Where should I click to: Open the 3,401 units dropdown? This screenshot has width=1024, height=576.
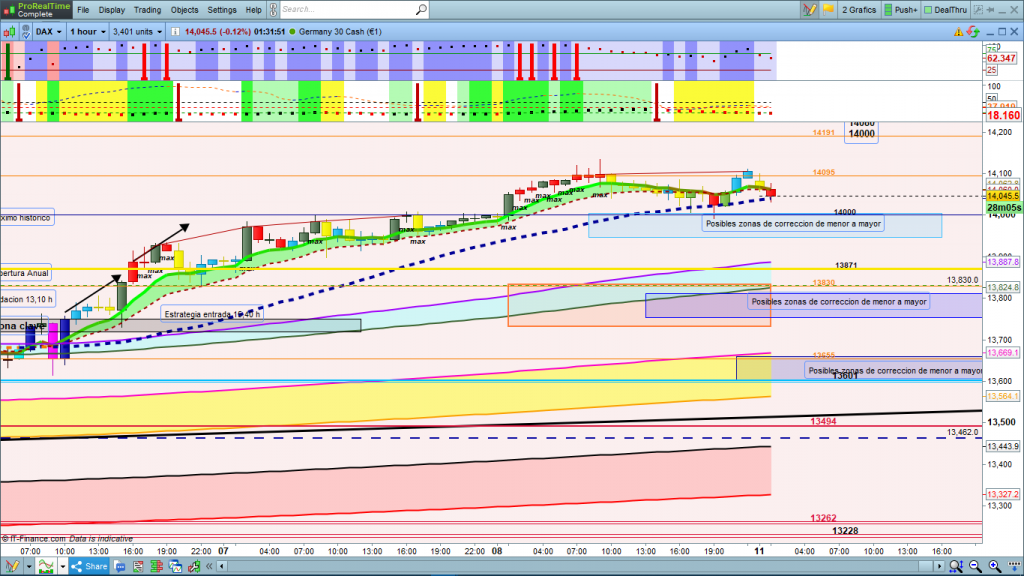[x=137, y=31]
